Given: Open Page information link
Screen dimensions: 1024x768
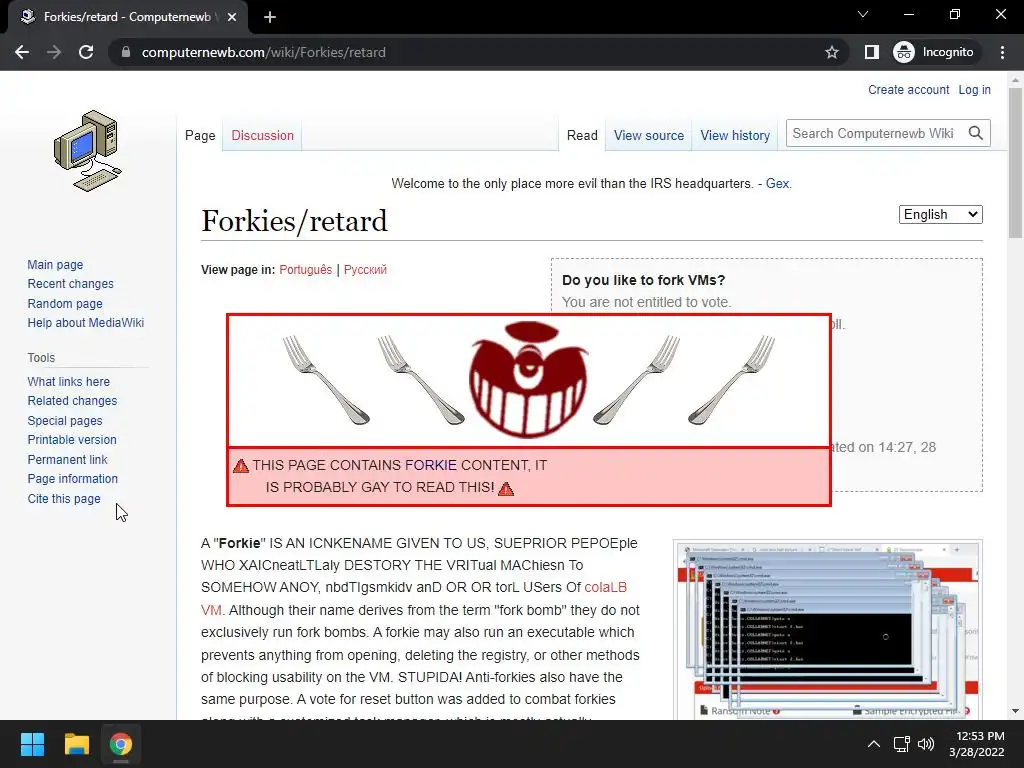Looking at the screenshot, I should pos(72,479).
